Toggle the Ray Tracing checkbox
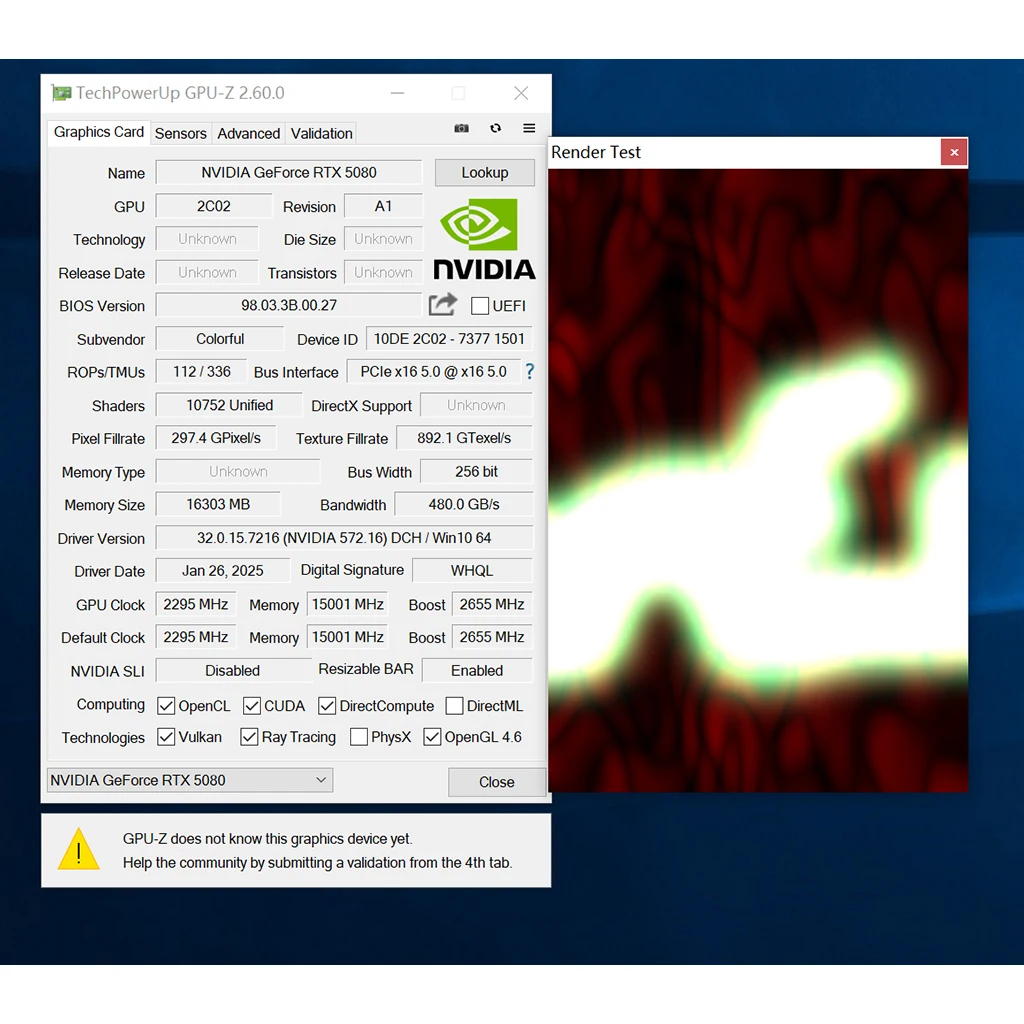1024x1024 pixels. [250, 737]
